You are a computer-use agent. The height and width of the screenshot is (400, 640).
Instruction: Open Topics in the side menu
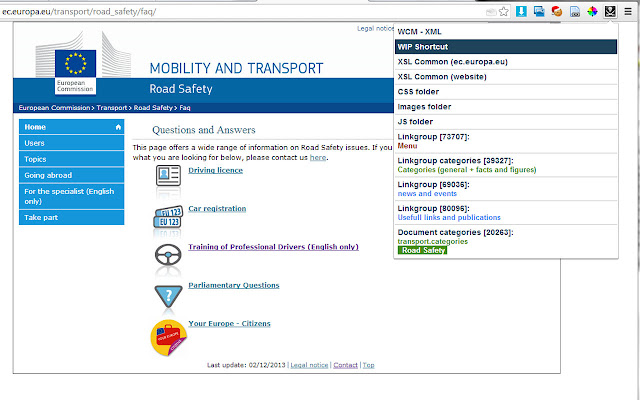(71, 159)
